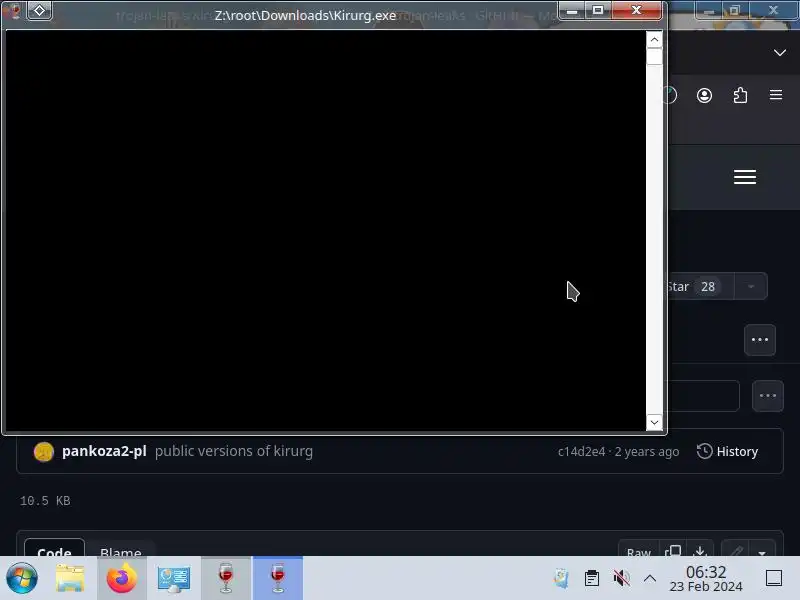Click the show desktop button
Image resolution: width=800 pixels, height=600 pixels.
[774, 578]
